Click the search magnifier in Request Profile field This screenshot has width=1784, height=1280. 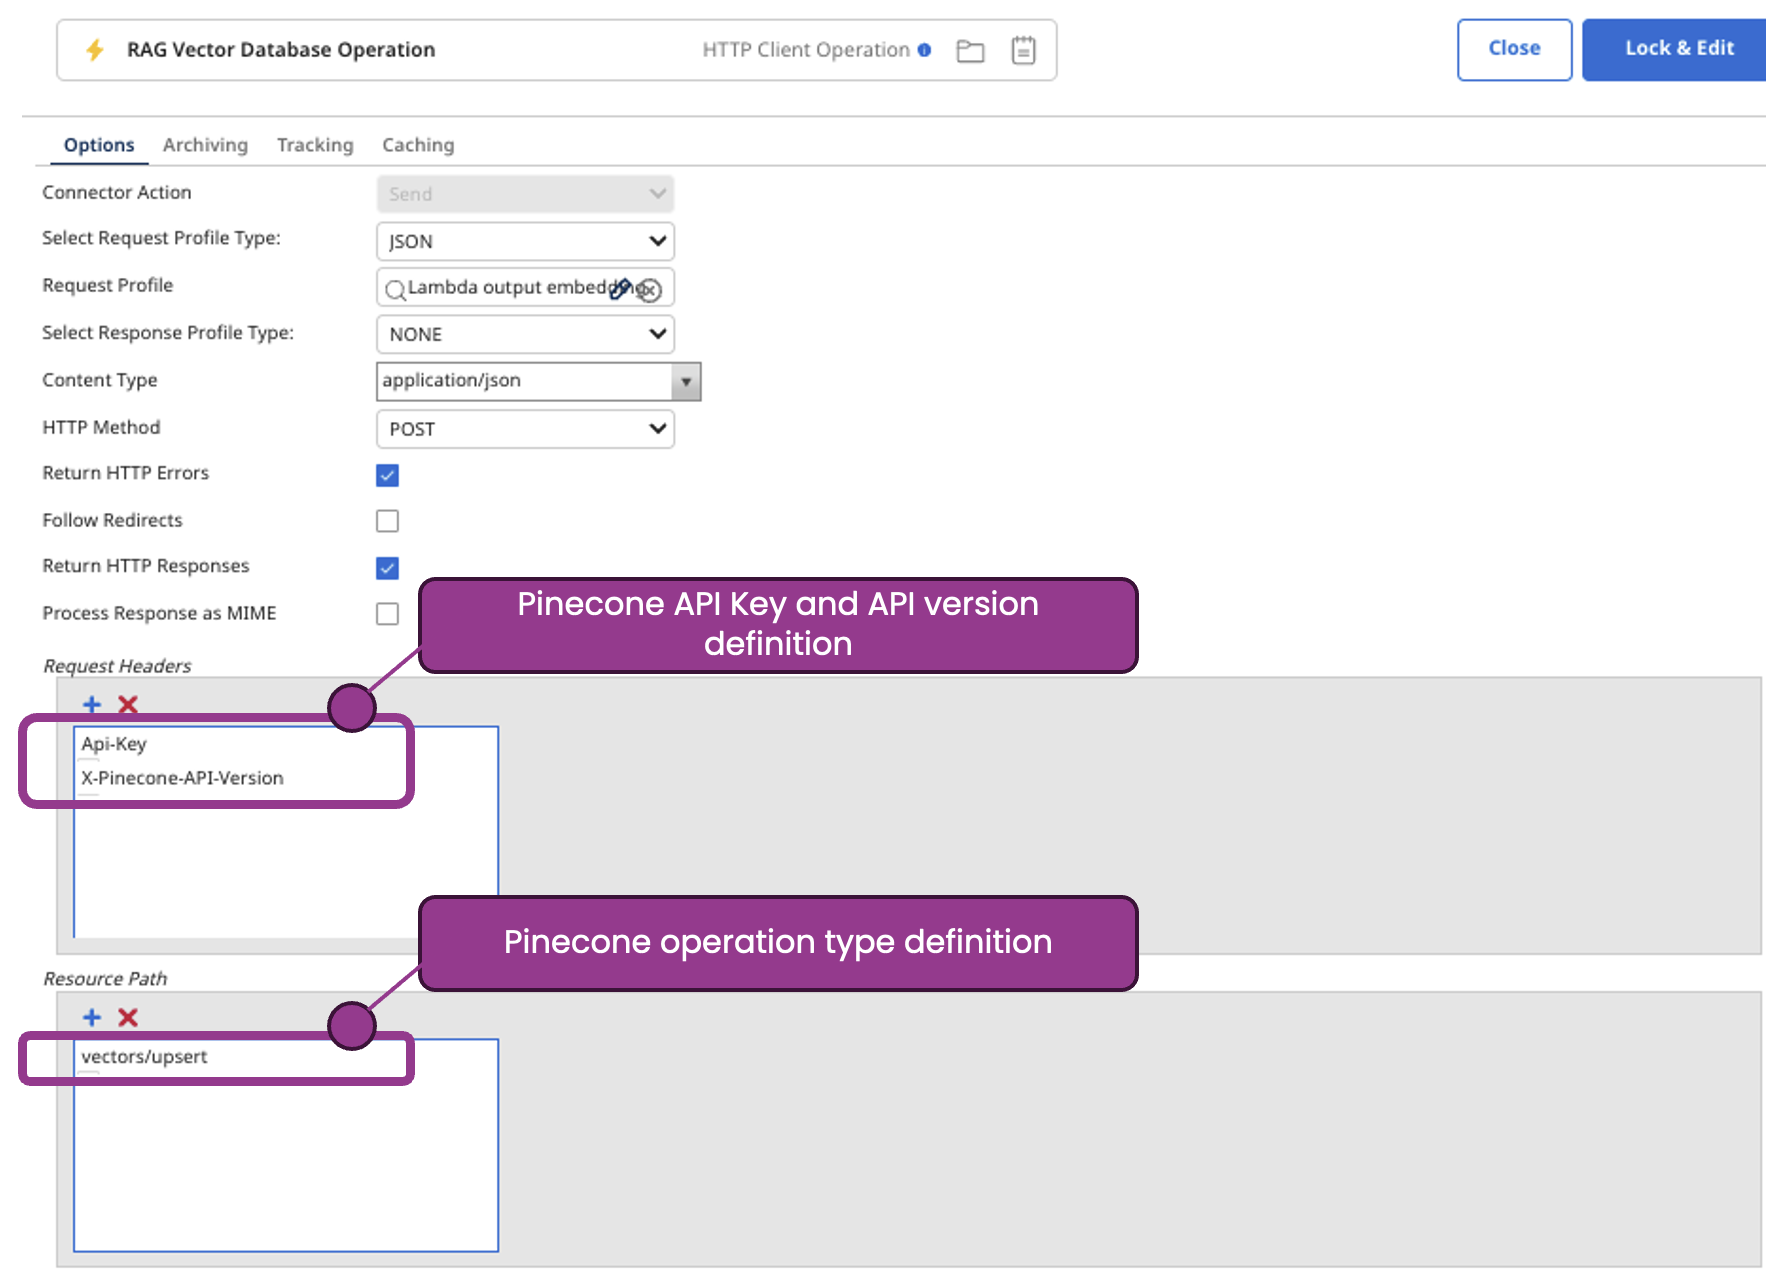(x=396, y=289)
